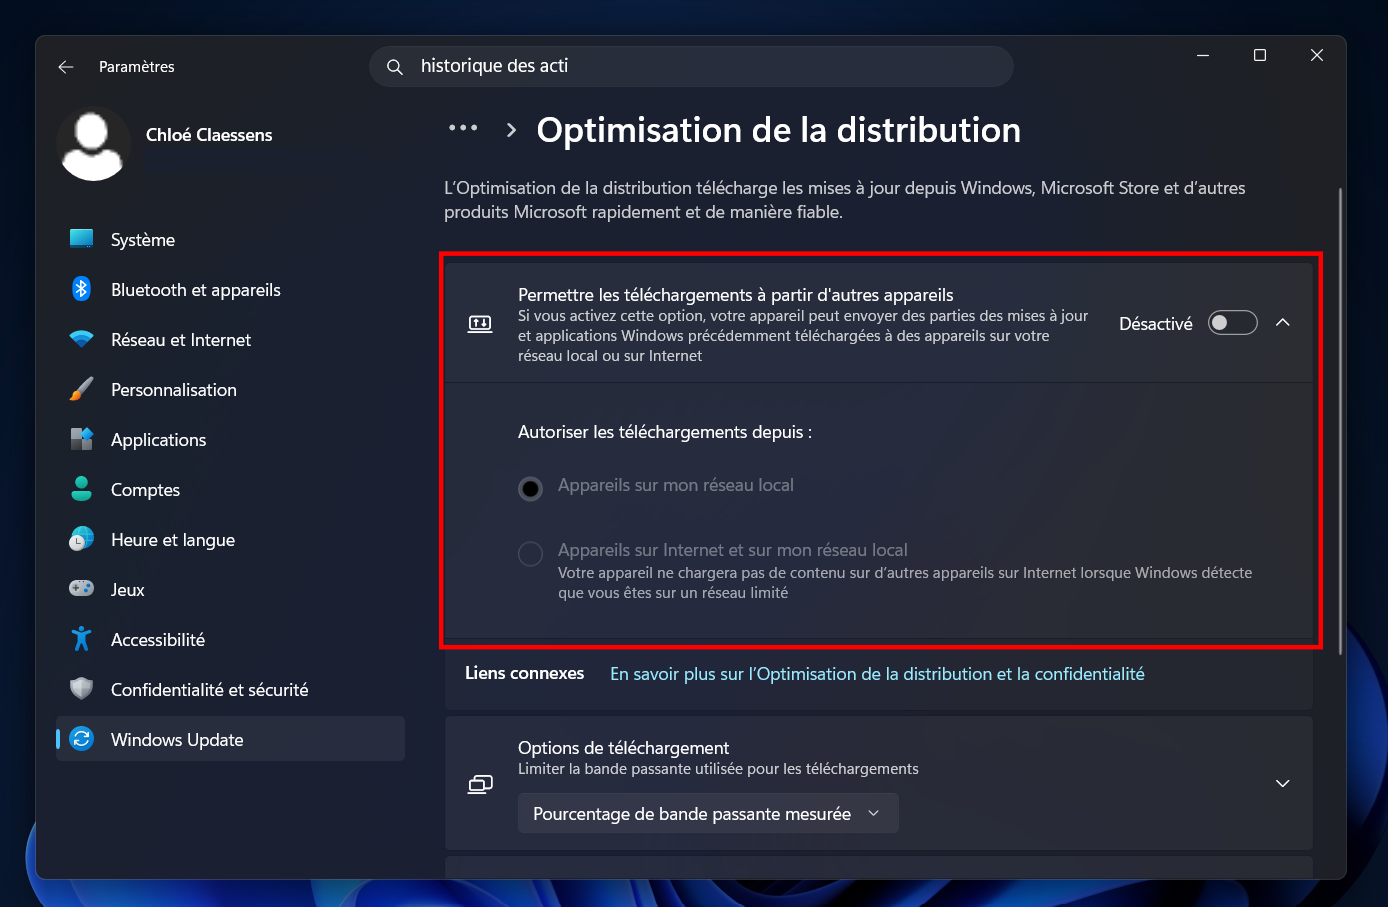1388x907 pixels.
Task: Go to Système in the sidebar
Action: click(231, 239)
